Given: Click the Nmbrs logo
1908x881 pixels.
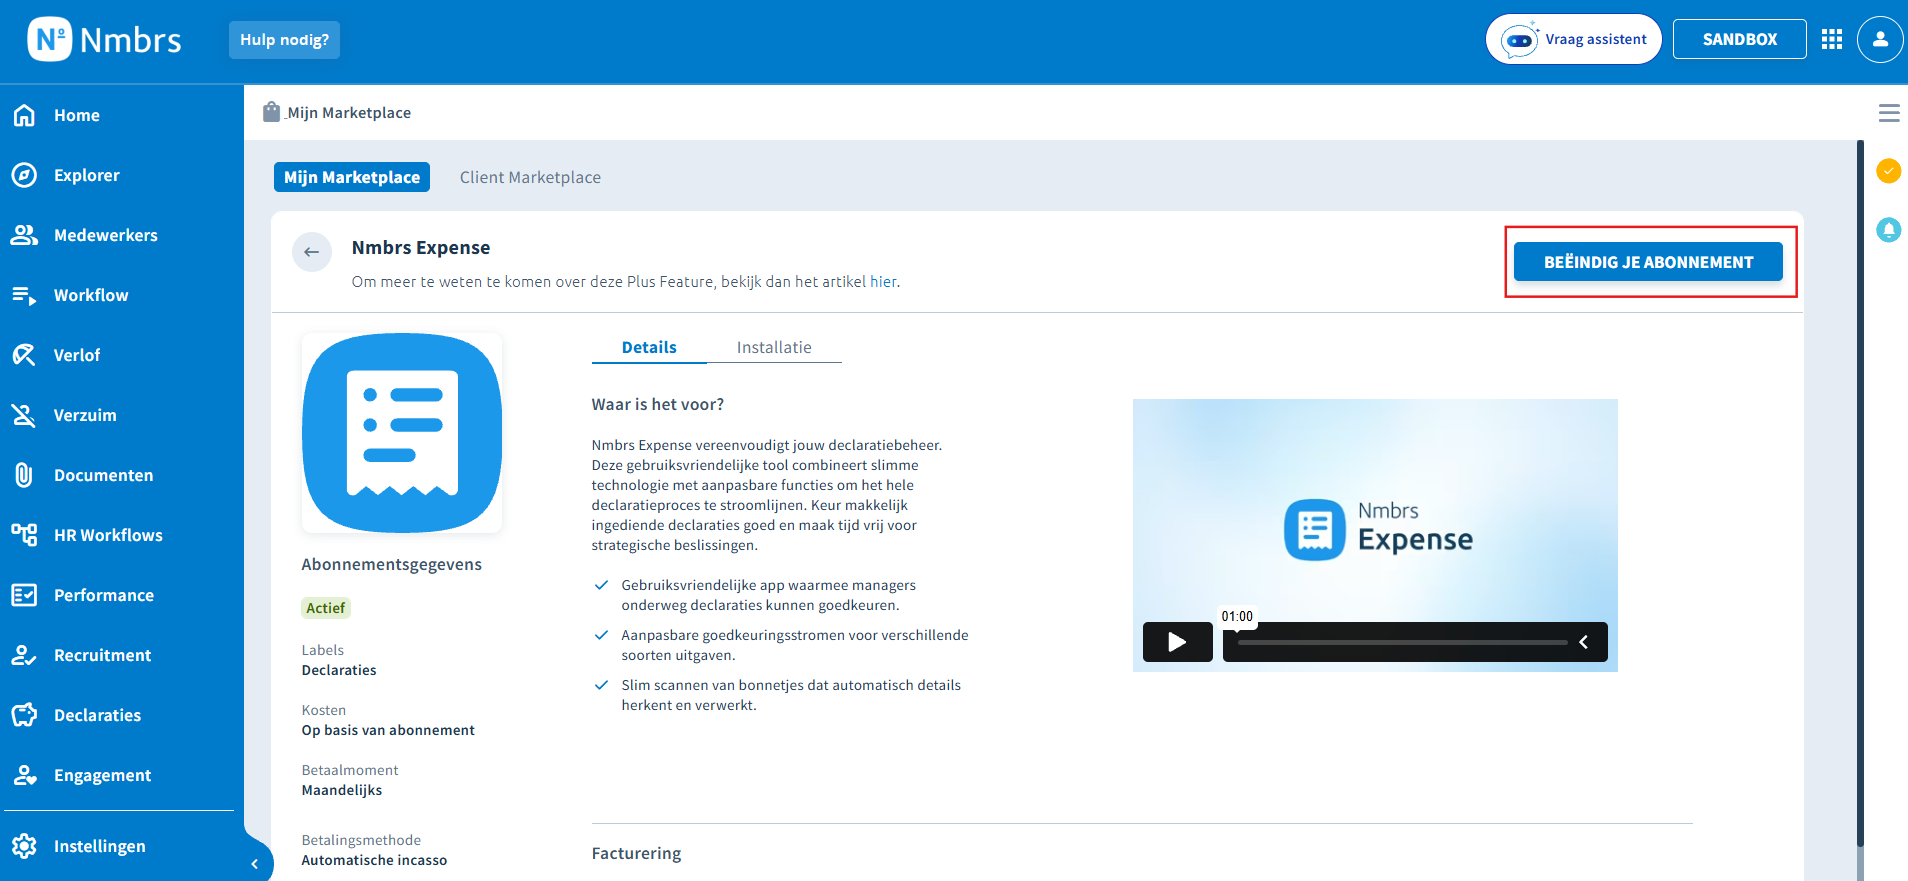Looking at the screenshot, I should [105, 40].
